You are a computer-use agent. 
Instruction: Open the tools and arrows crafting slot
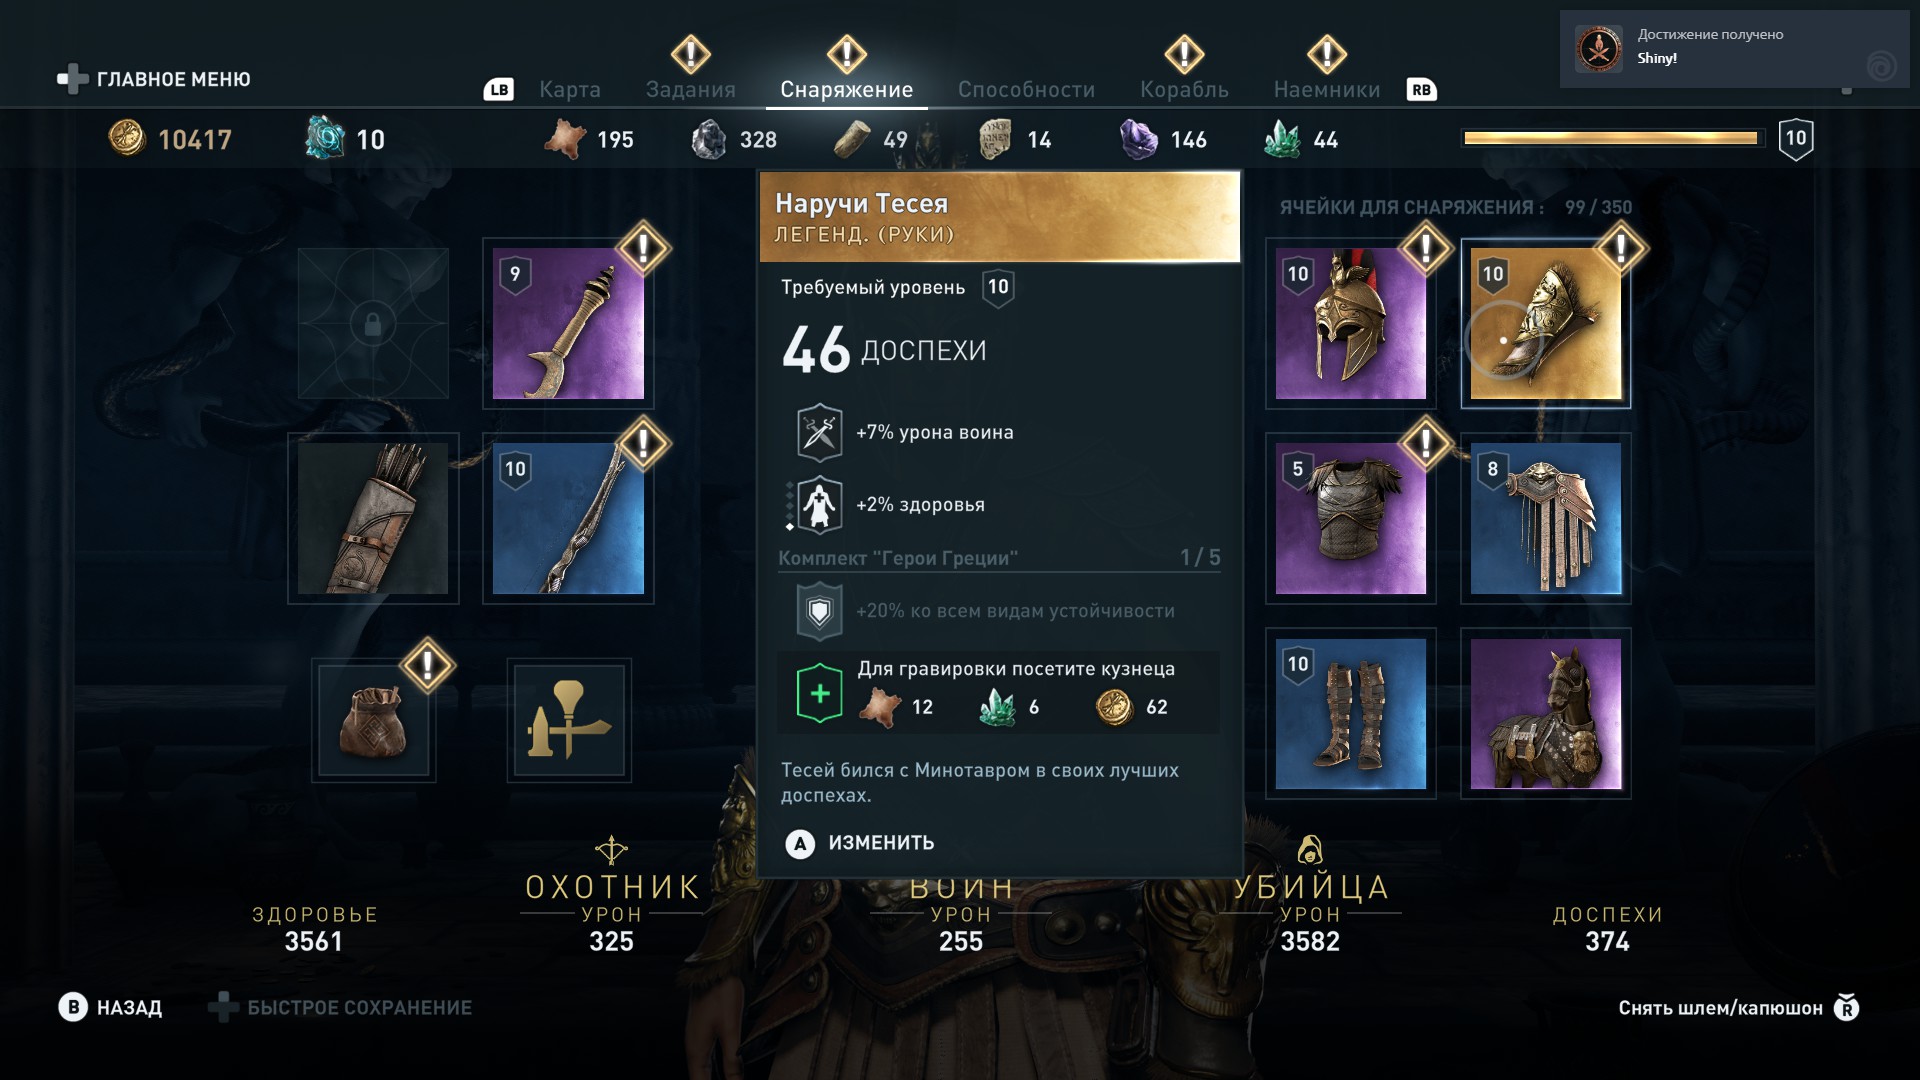[x=568, y=720]
